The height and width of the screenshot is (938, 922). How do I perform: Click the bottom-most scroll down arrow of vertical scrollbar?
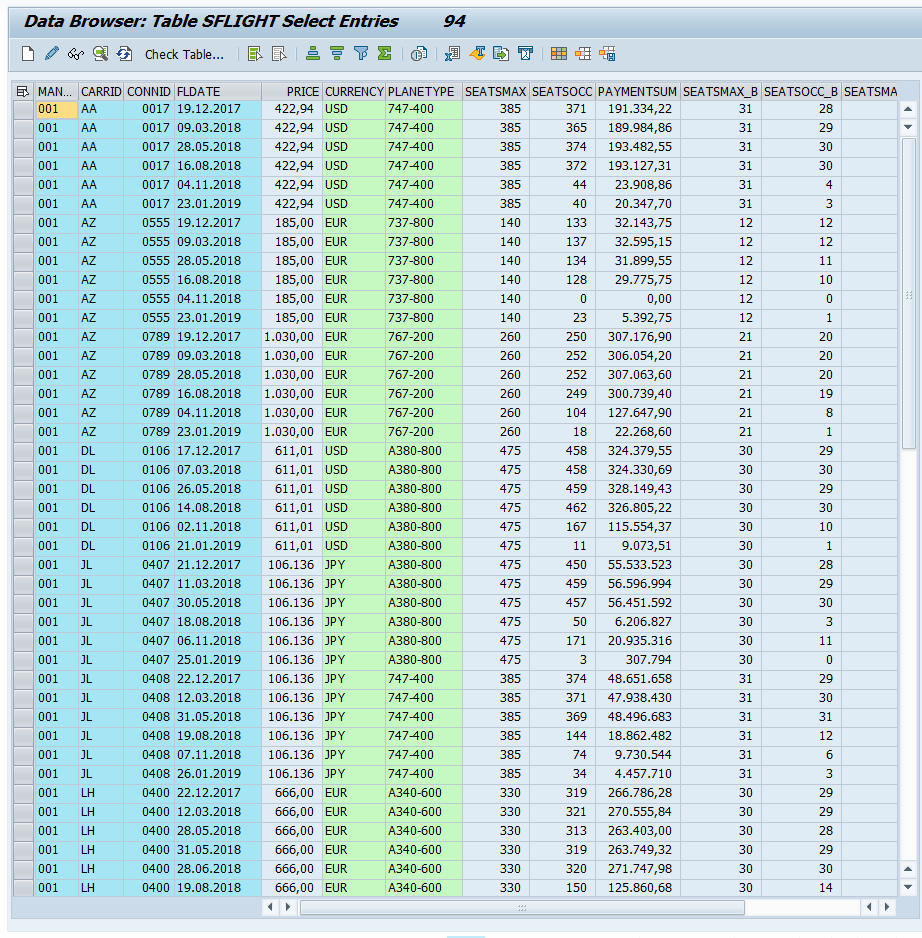point(908,887)
